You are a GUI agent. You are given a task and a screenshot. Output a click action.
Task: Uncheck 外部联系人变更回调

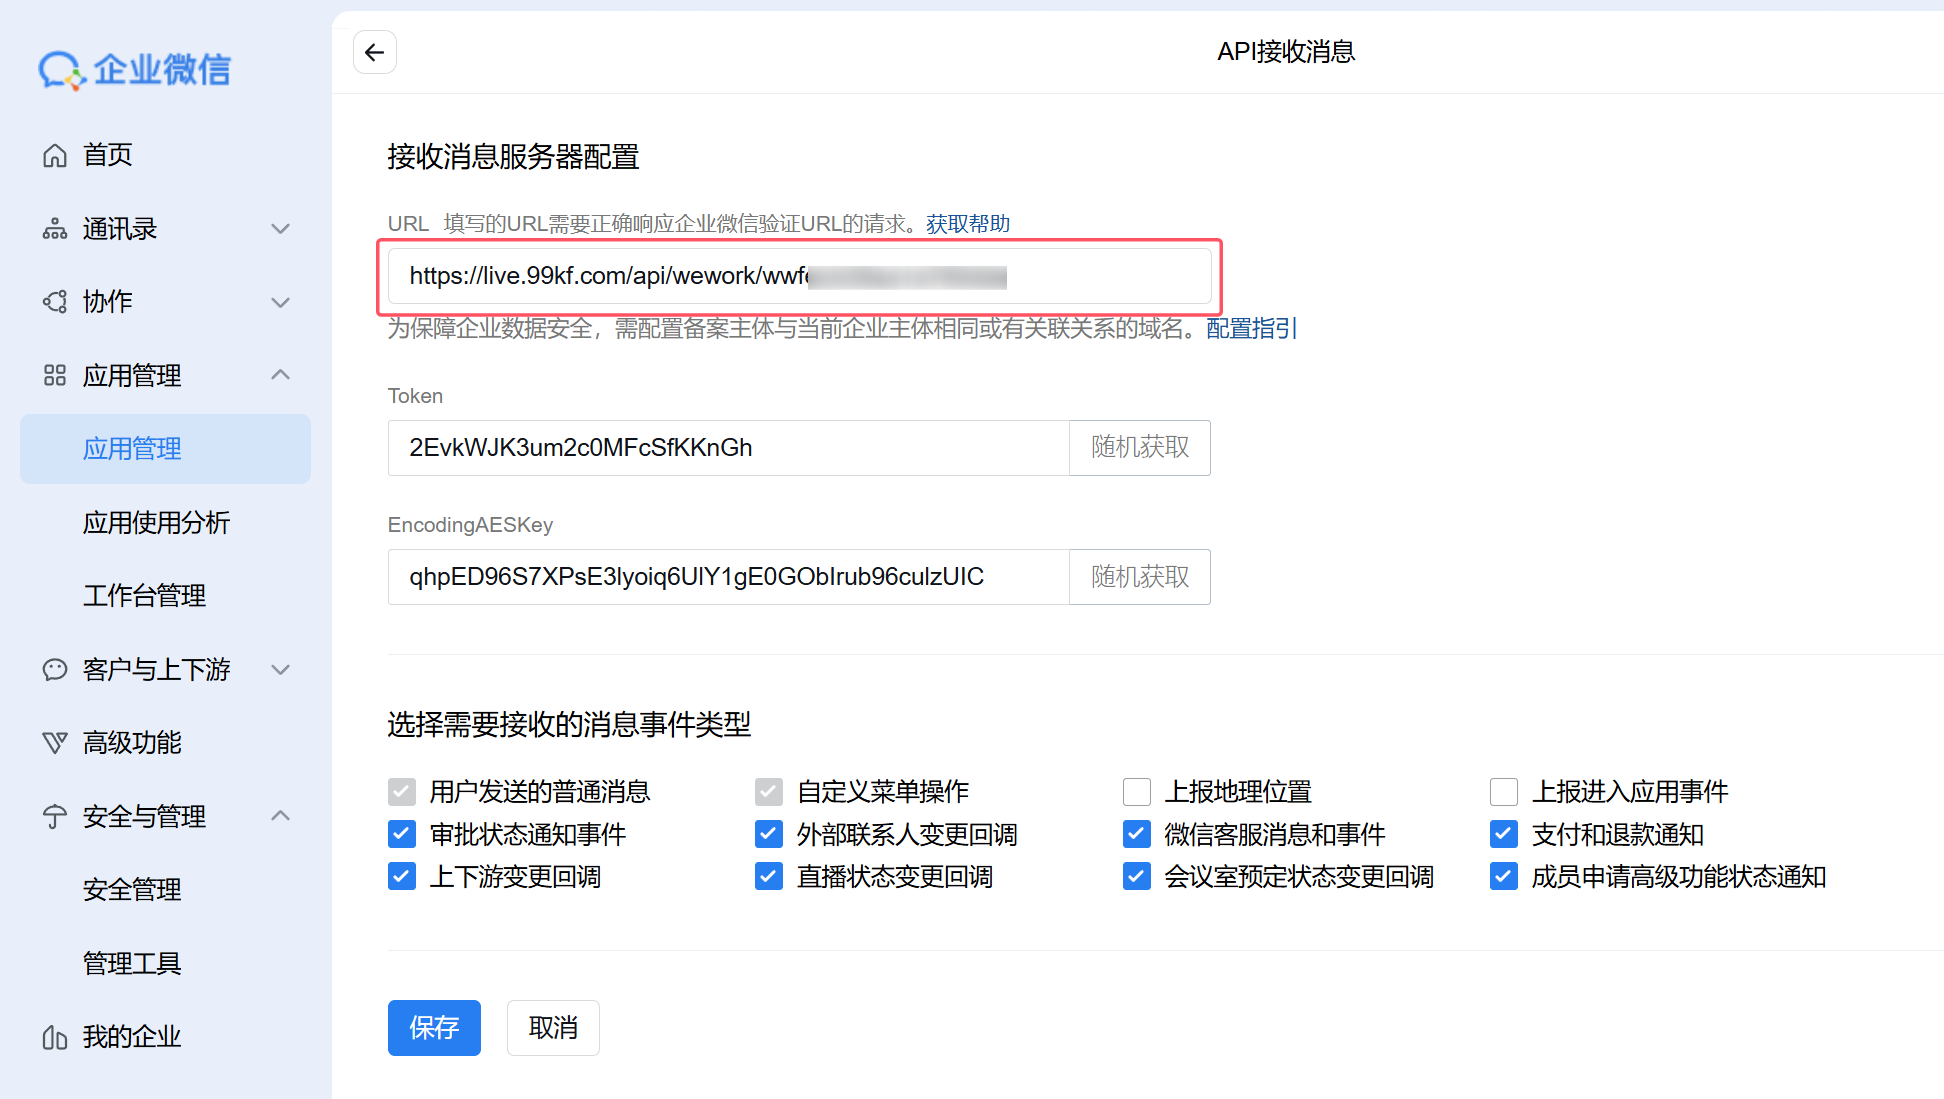coord(769,834)
